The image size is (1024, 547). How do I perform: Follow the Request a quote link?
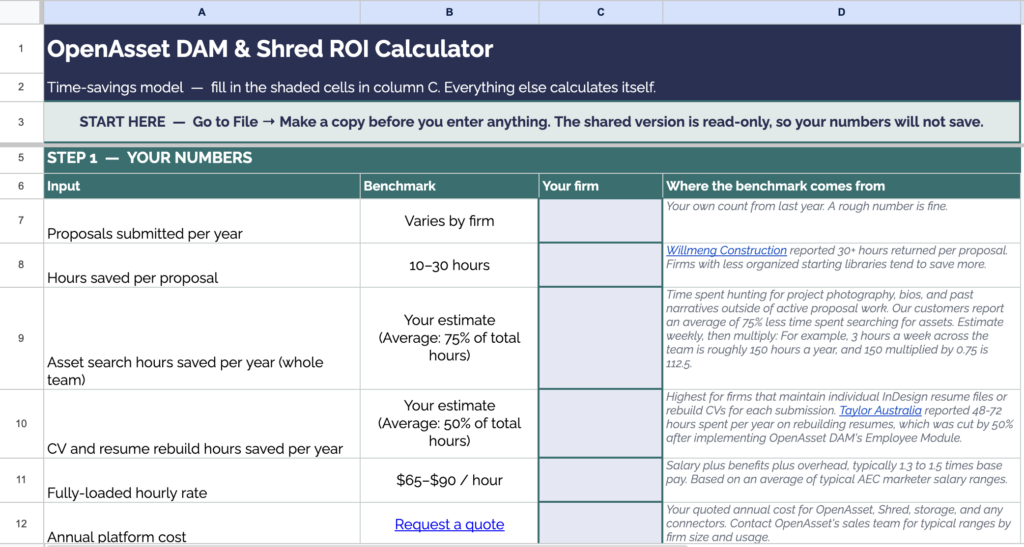449,524
